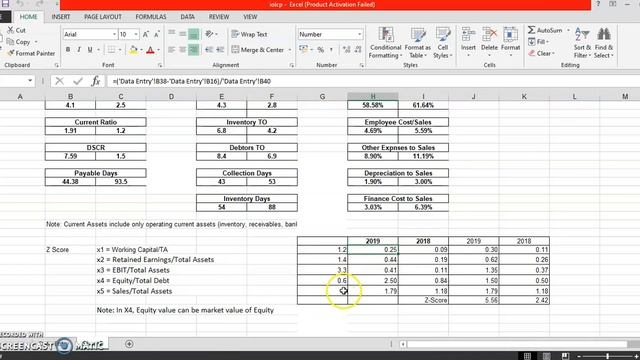This screenshot has width=640, height=360.
Task: Switch to Normal view in status bar
Action: [x=527, y=356]
